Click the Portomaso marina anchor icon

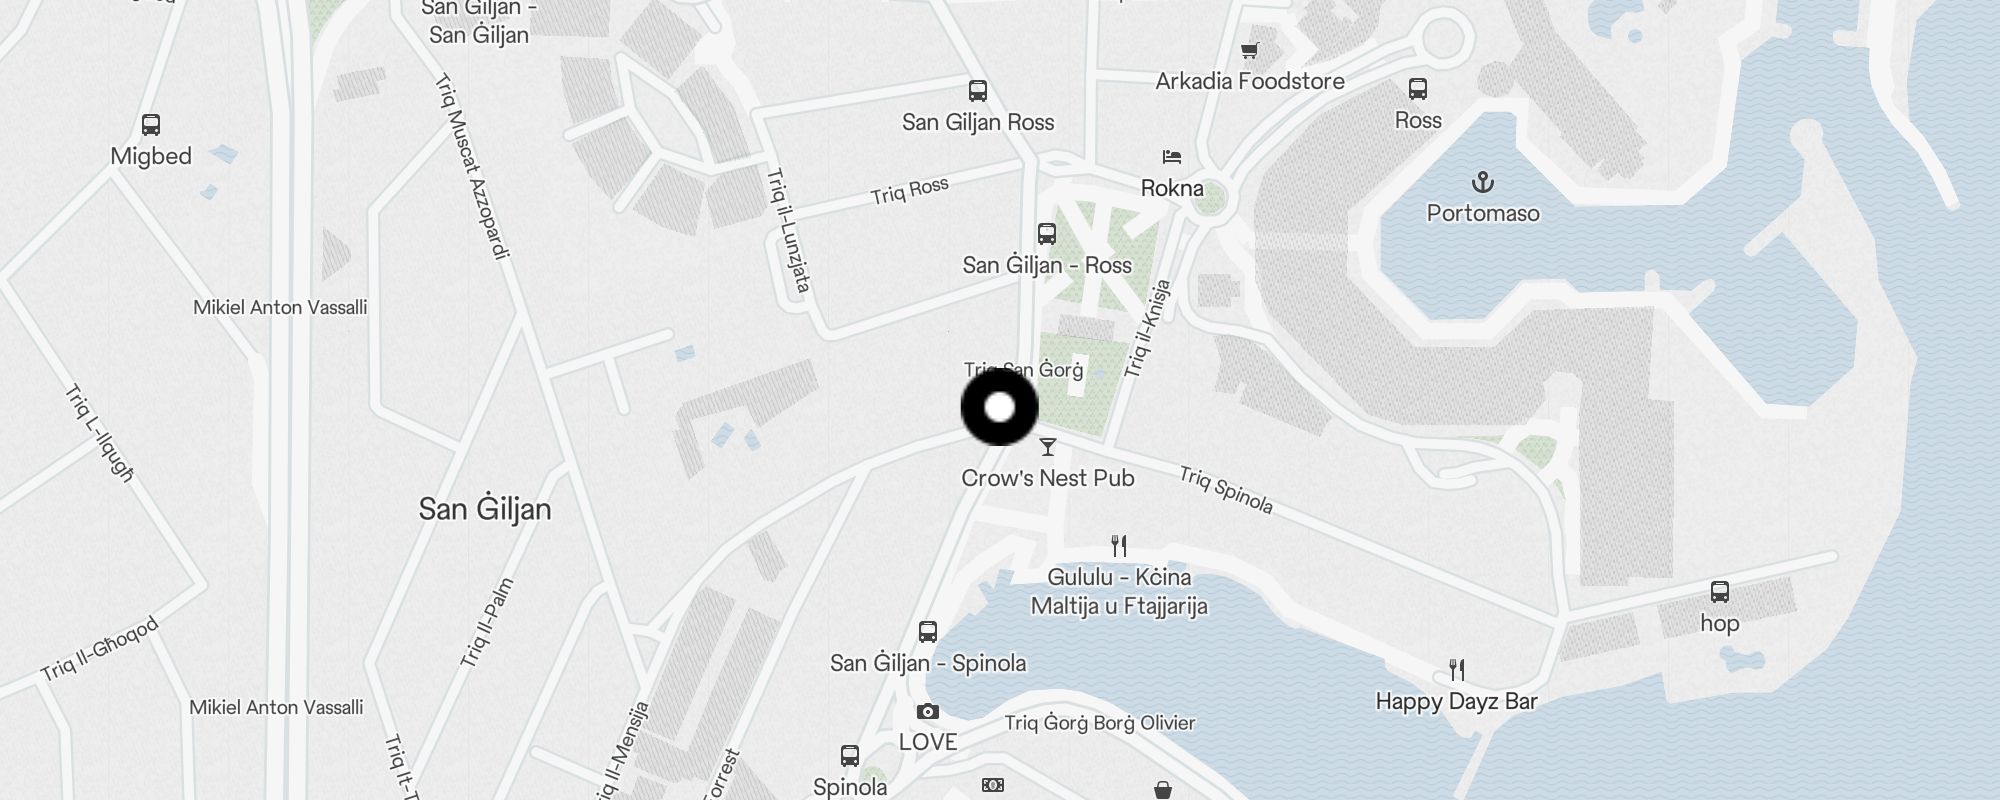pos(1483,182)
